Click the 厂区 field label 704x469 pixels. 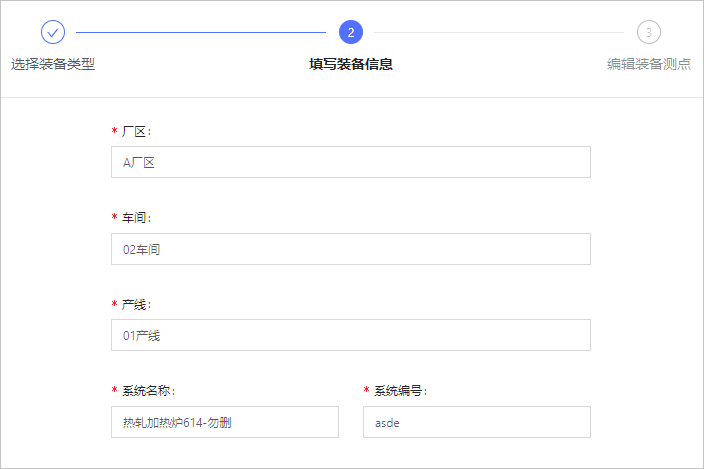[x=136, y=131]
